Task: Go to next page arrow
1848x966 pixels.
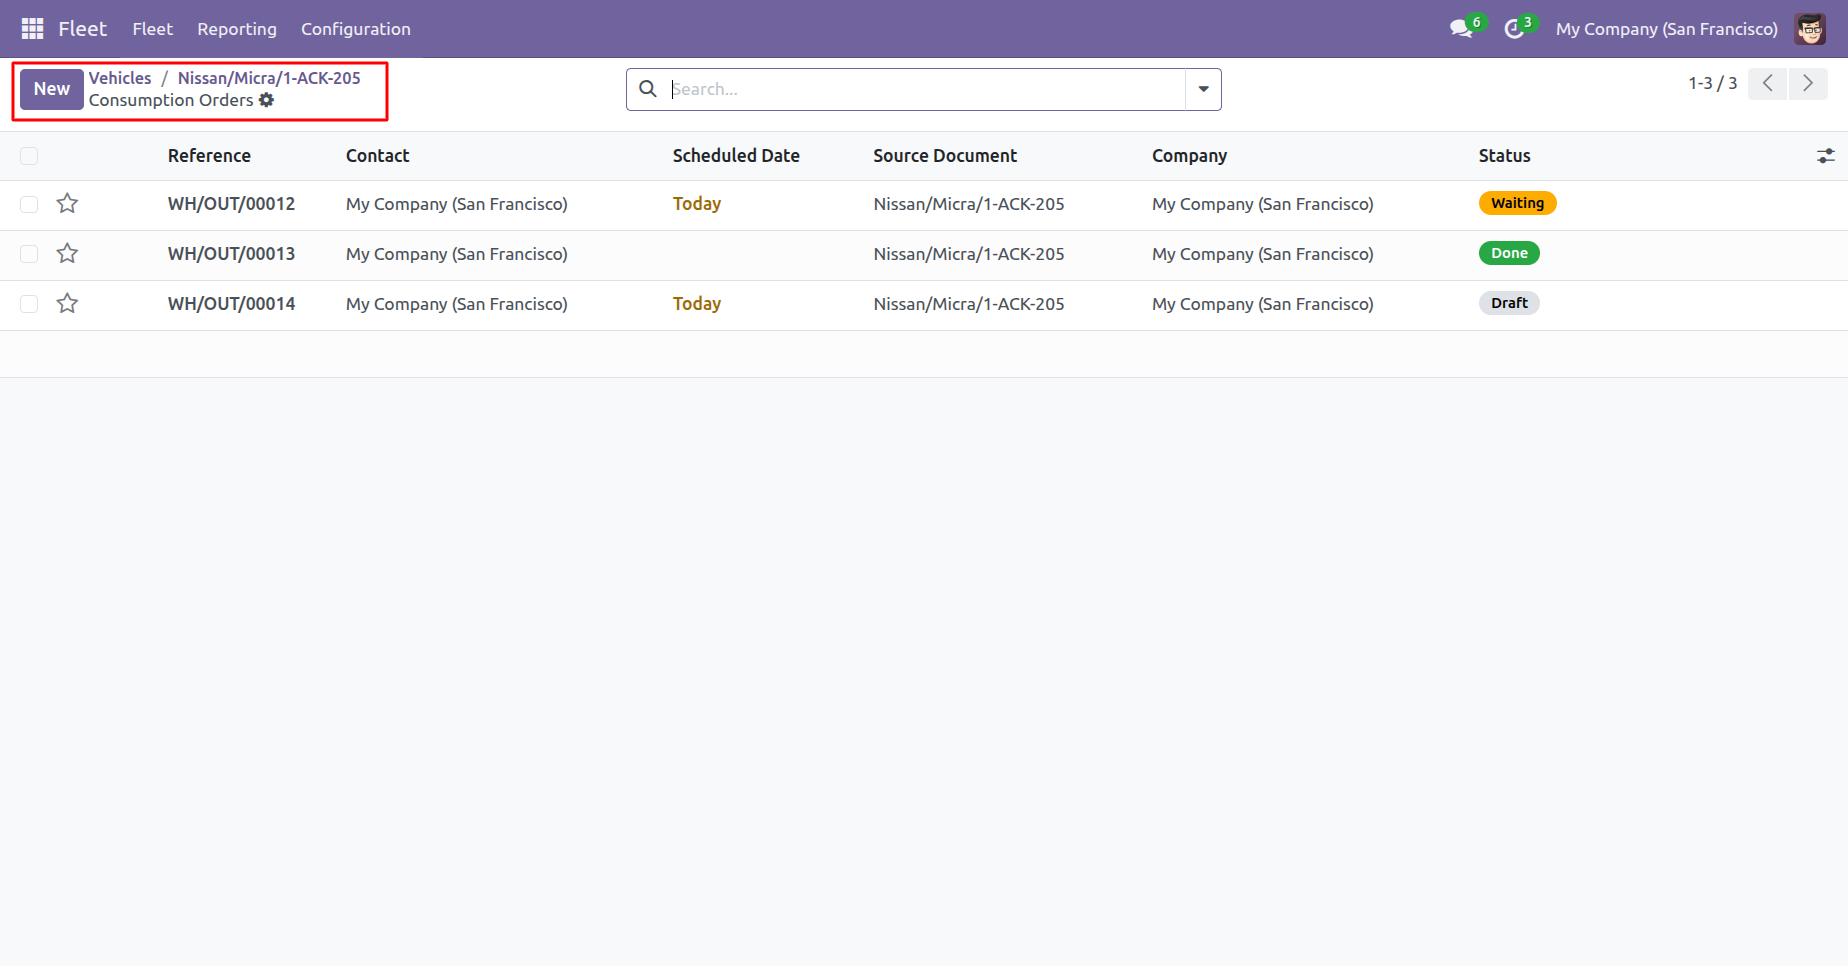Action: tap(1808, 84)
